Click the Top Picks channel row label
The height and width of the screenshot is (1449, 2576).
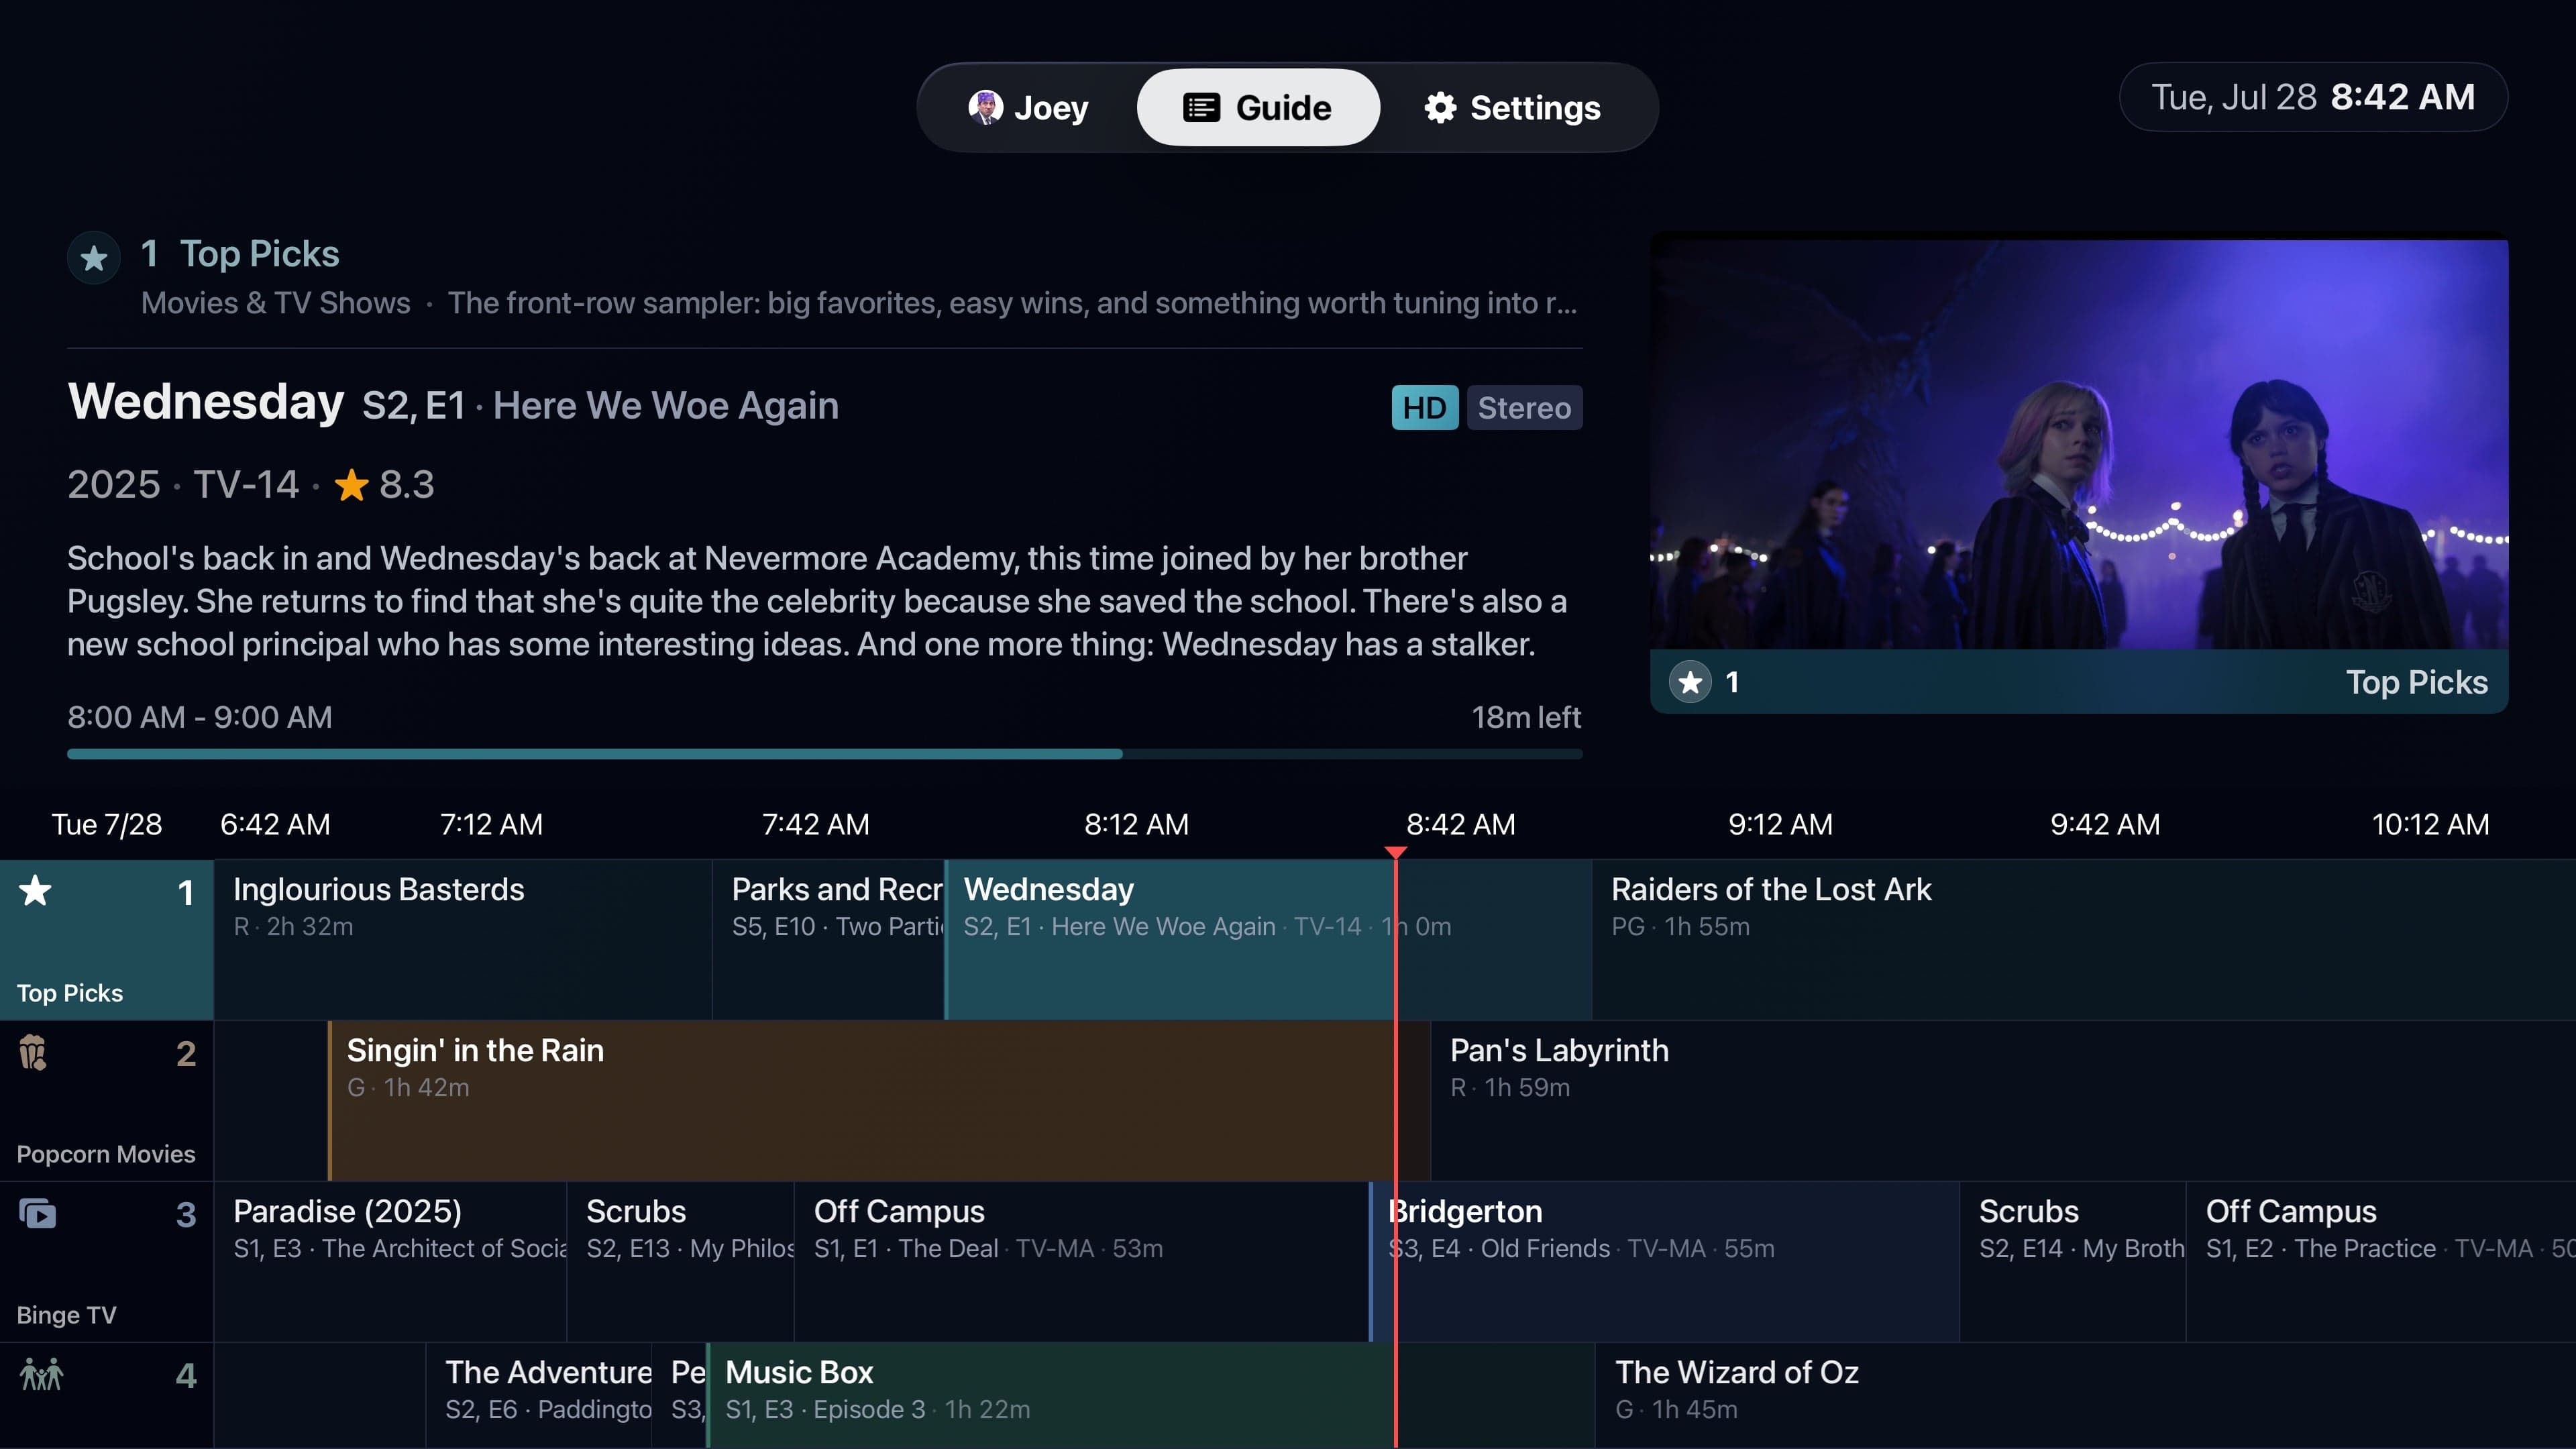click(x=70, y=993)
